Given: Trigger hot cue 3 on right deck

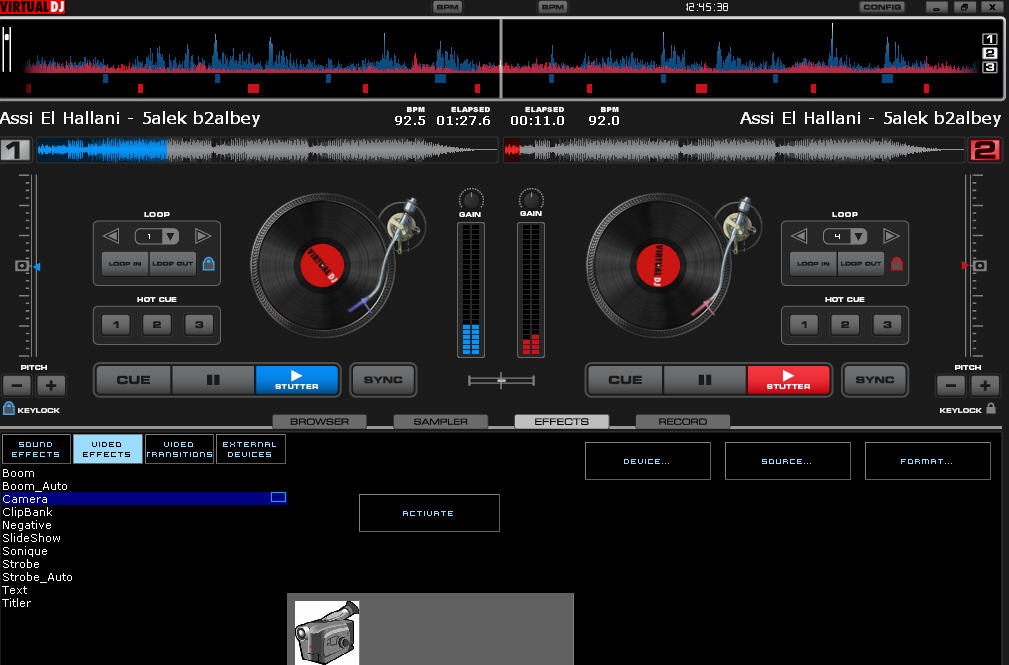Looking at the screenshot, I should [887, 324].
